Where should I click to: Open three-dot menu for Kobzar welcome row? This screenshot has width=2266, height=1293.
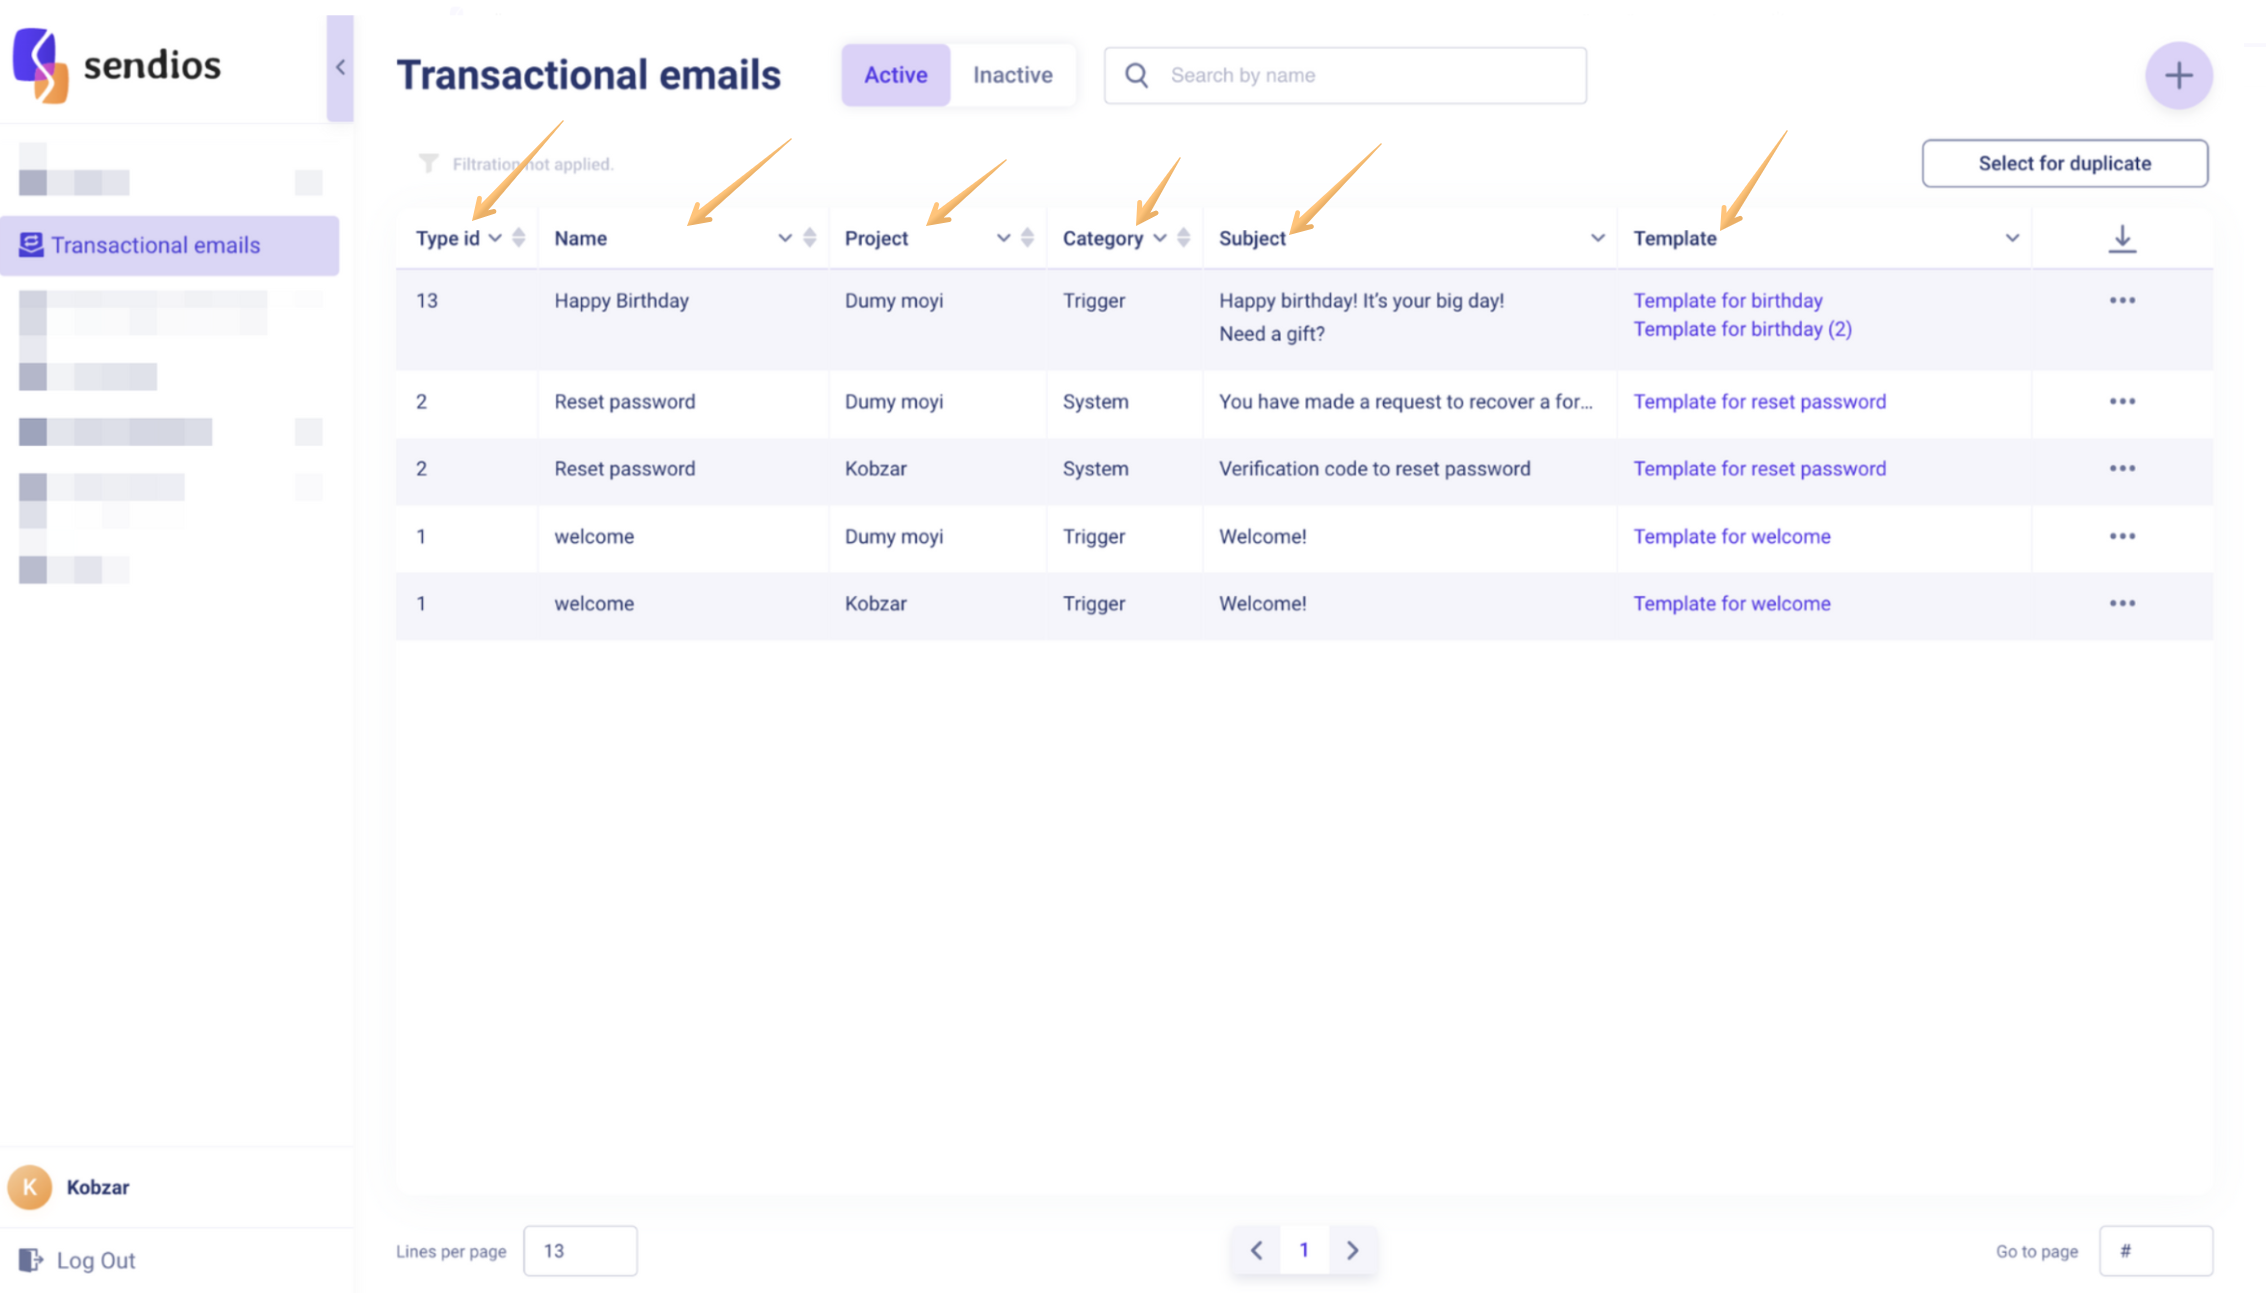tap(2122, 603)
